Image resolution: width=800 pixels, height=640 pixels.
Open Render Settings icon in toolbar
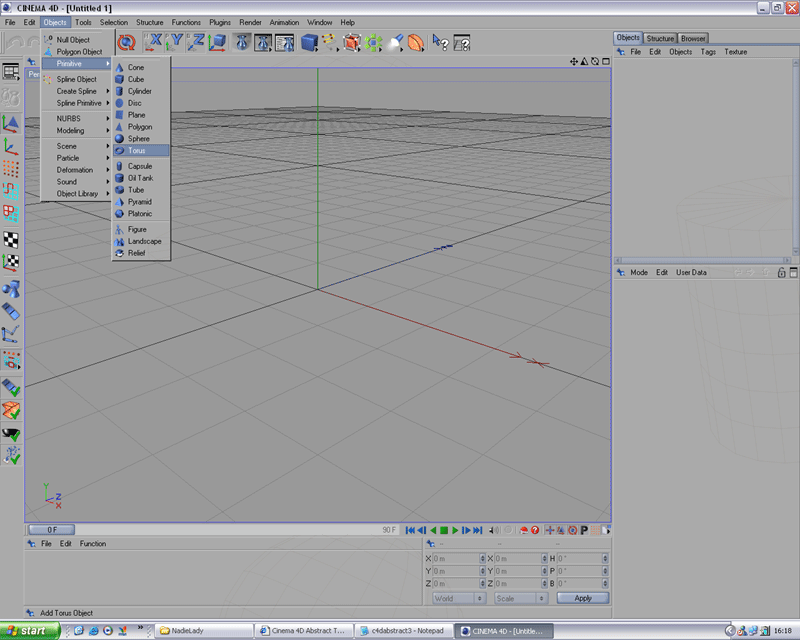285,42
